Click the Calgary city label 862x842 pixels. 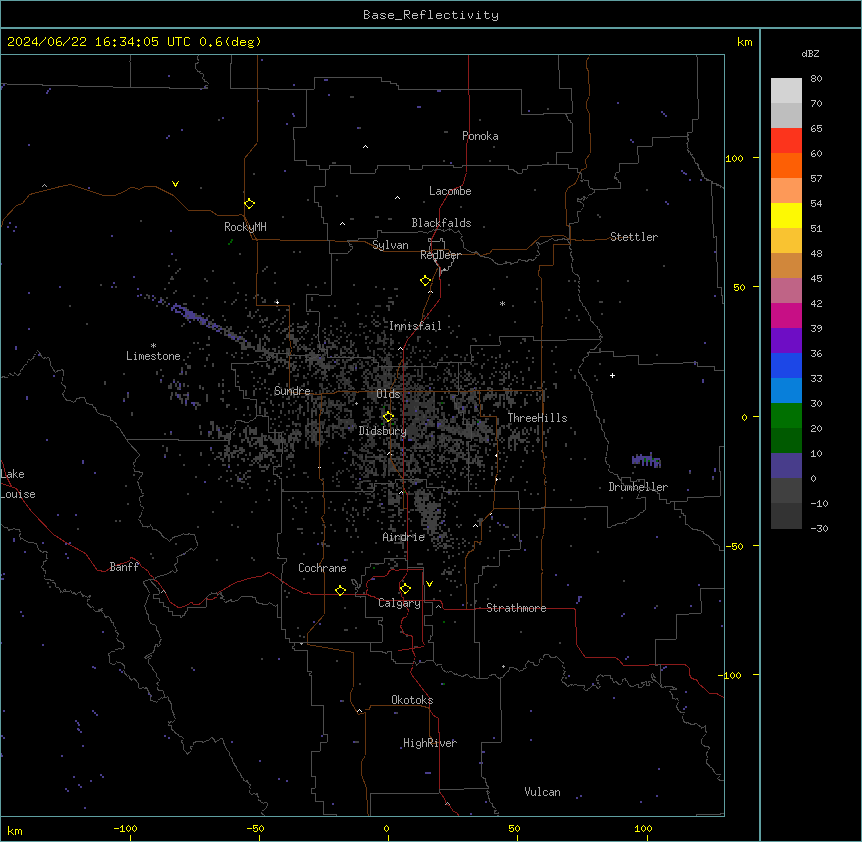click(x=399, y=603)
